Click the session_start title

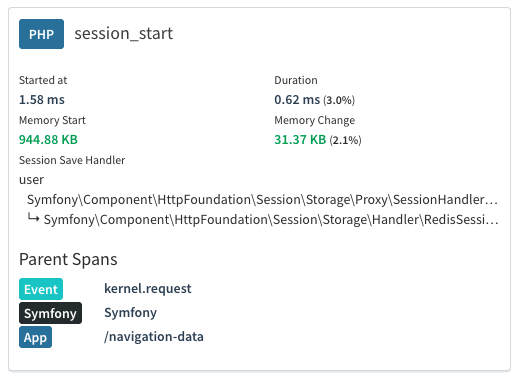124,34
